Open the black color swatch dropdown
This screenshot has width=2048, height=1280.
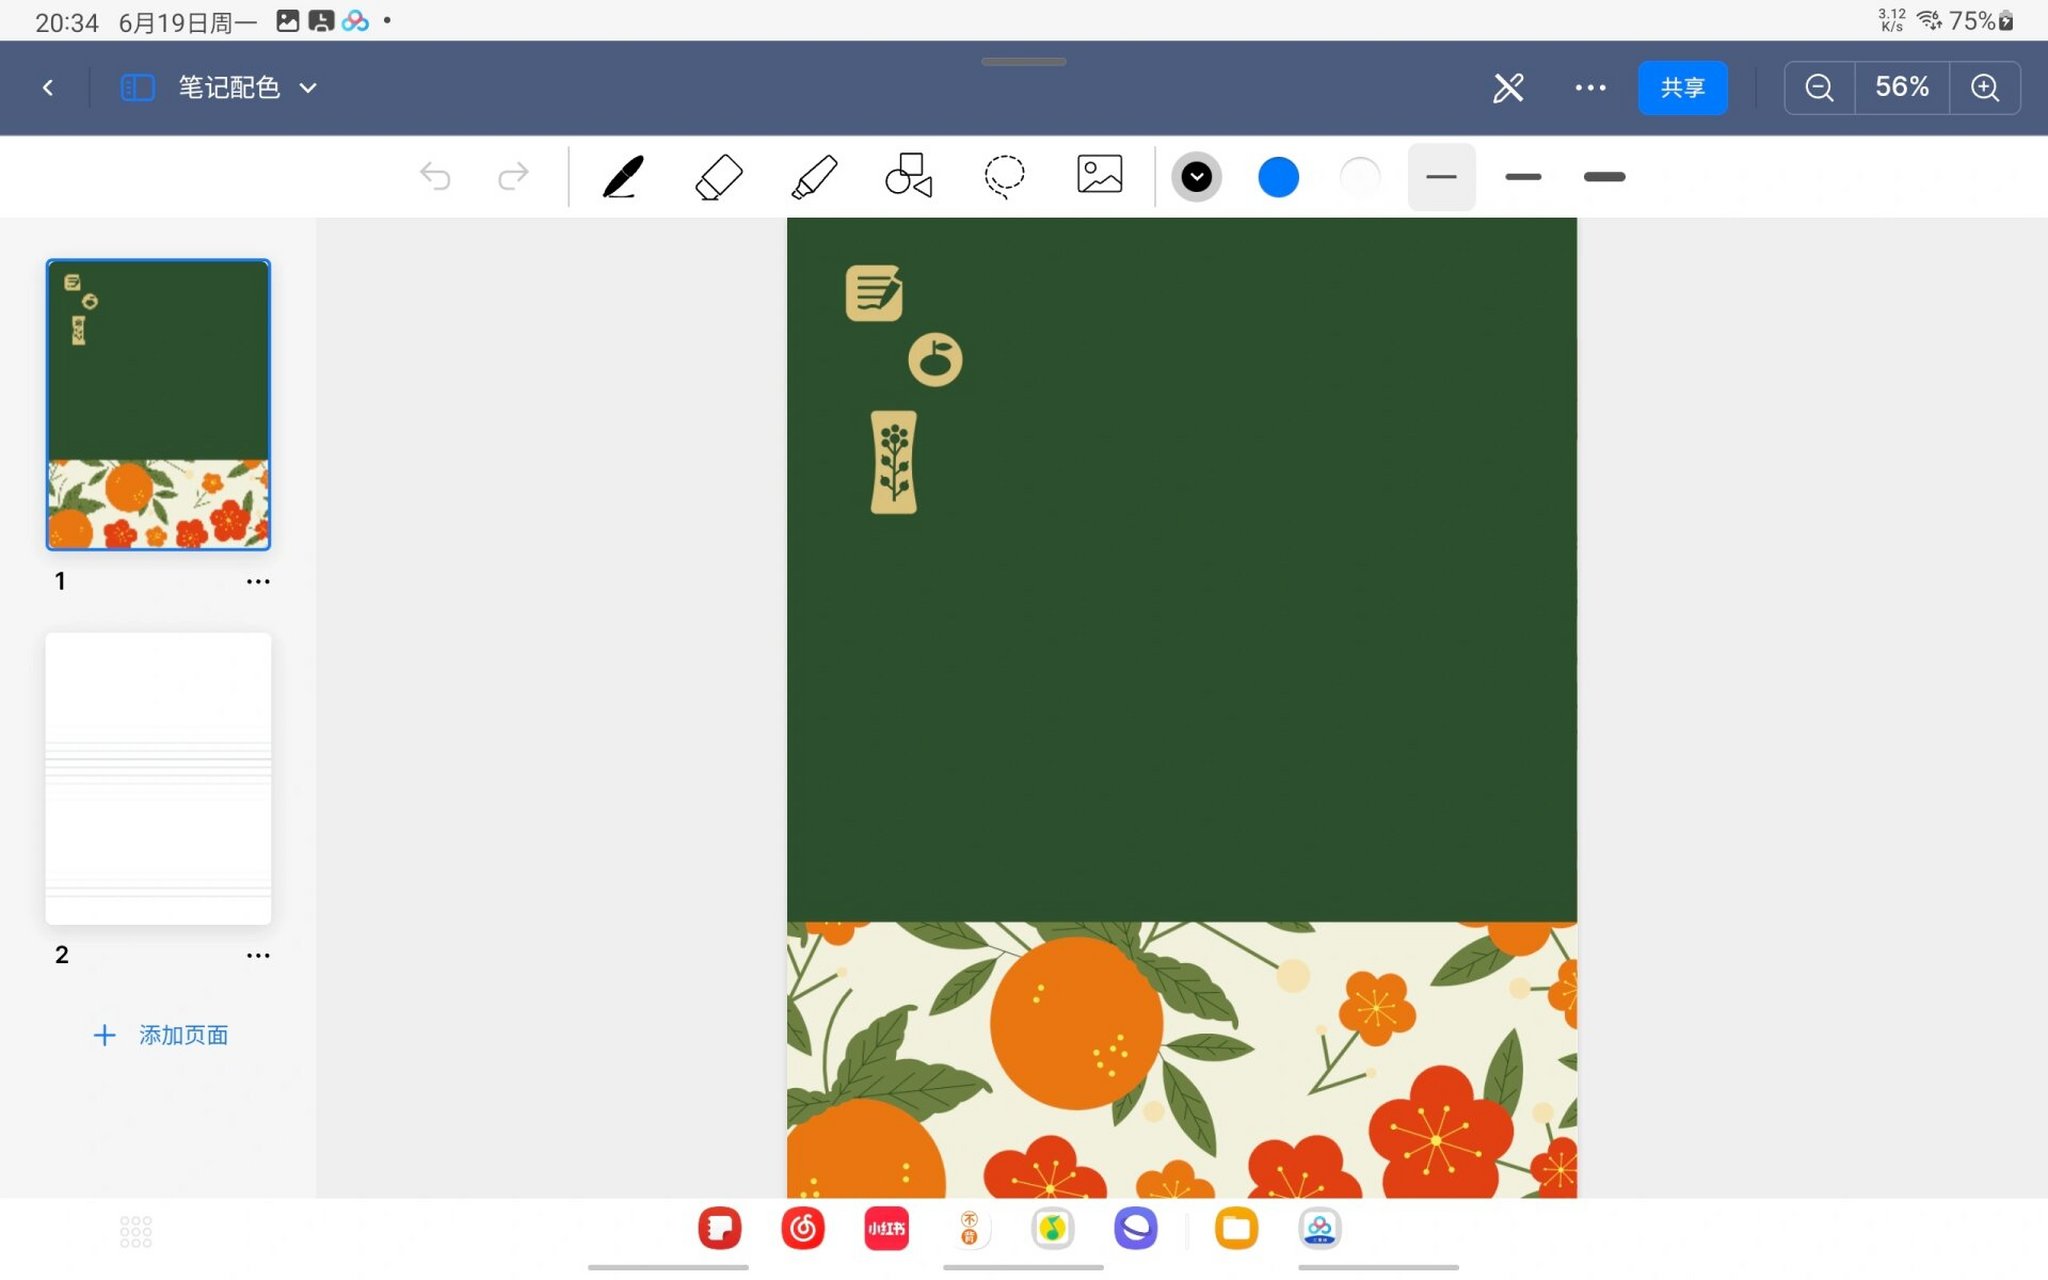pyautogui.click(x=1196, y=177)
